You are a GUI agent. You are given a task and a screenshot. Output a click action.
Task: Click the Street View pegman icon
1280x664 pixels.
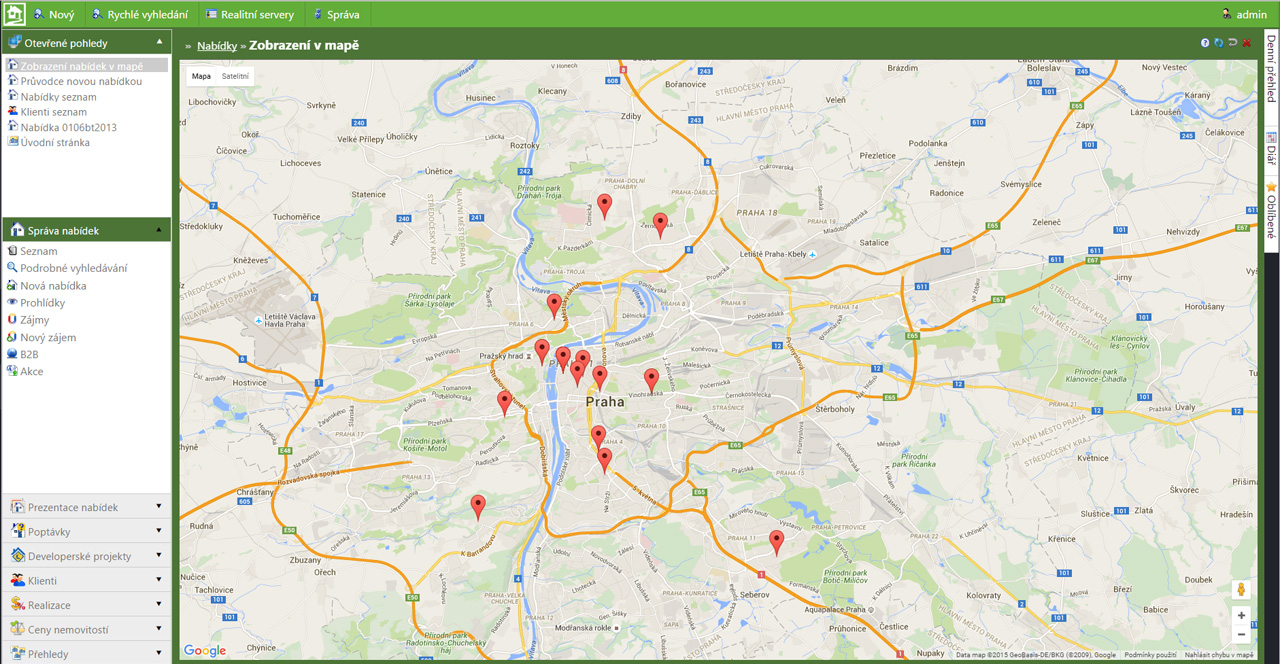(x=1241, y=590)
